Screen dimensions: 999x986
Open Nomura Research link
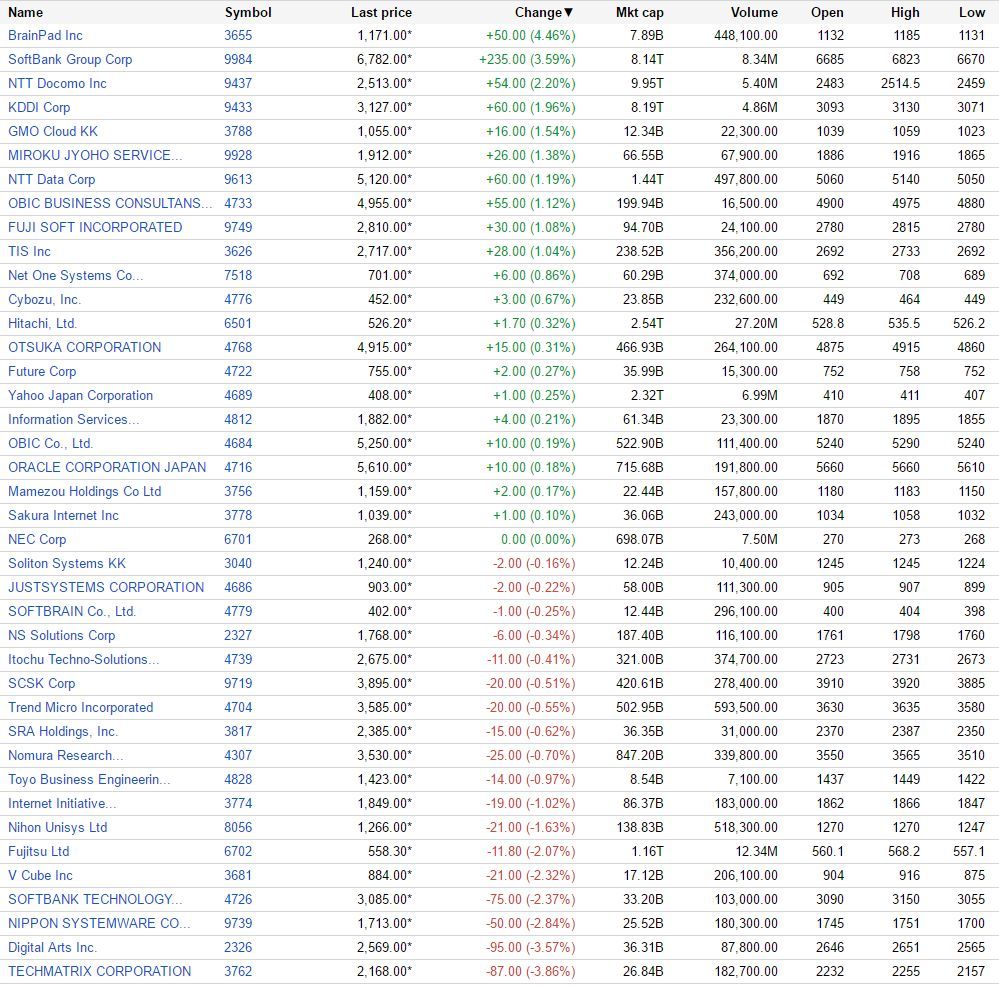[66, 755]
